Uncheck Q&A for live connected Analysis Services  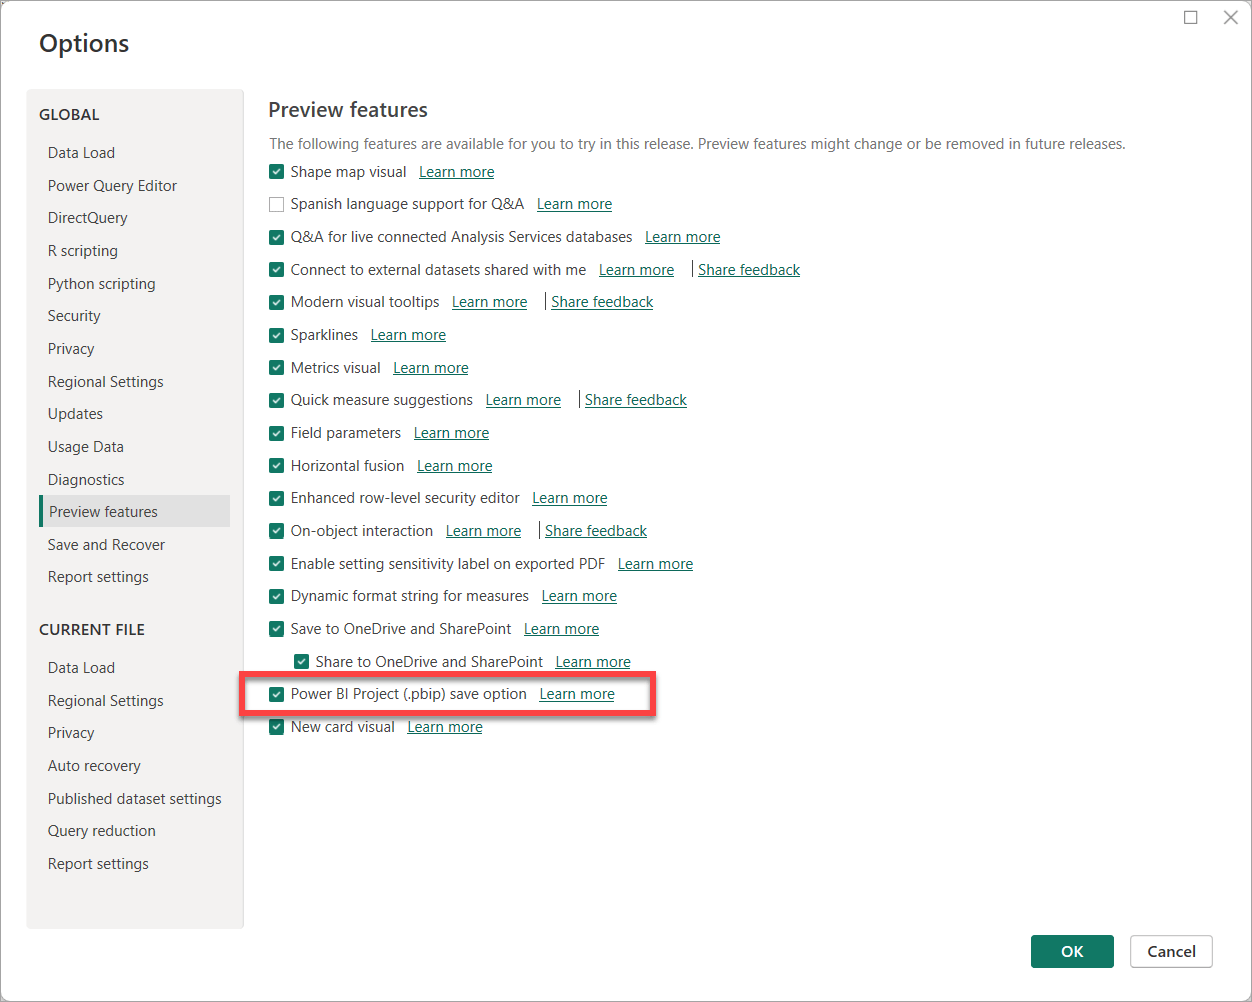coord(277,237)
